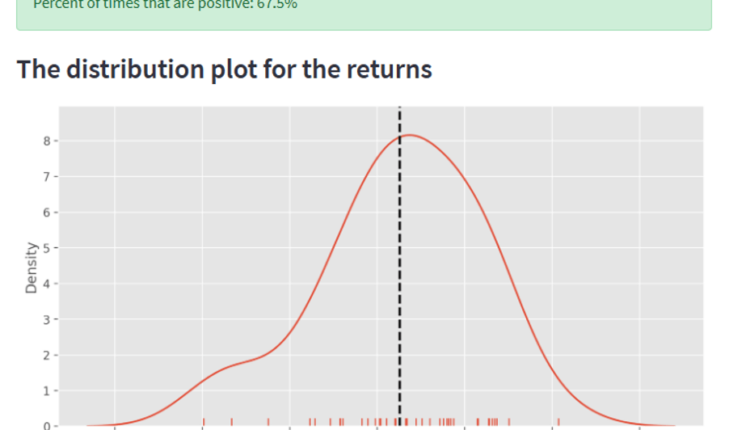
Task: Click the y-axis tick label 7
Action: click(46, 177)
